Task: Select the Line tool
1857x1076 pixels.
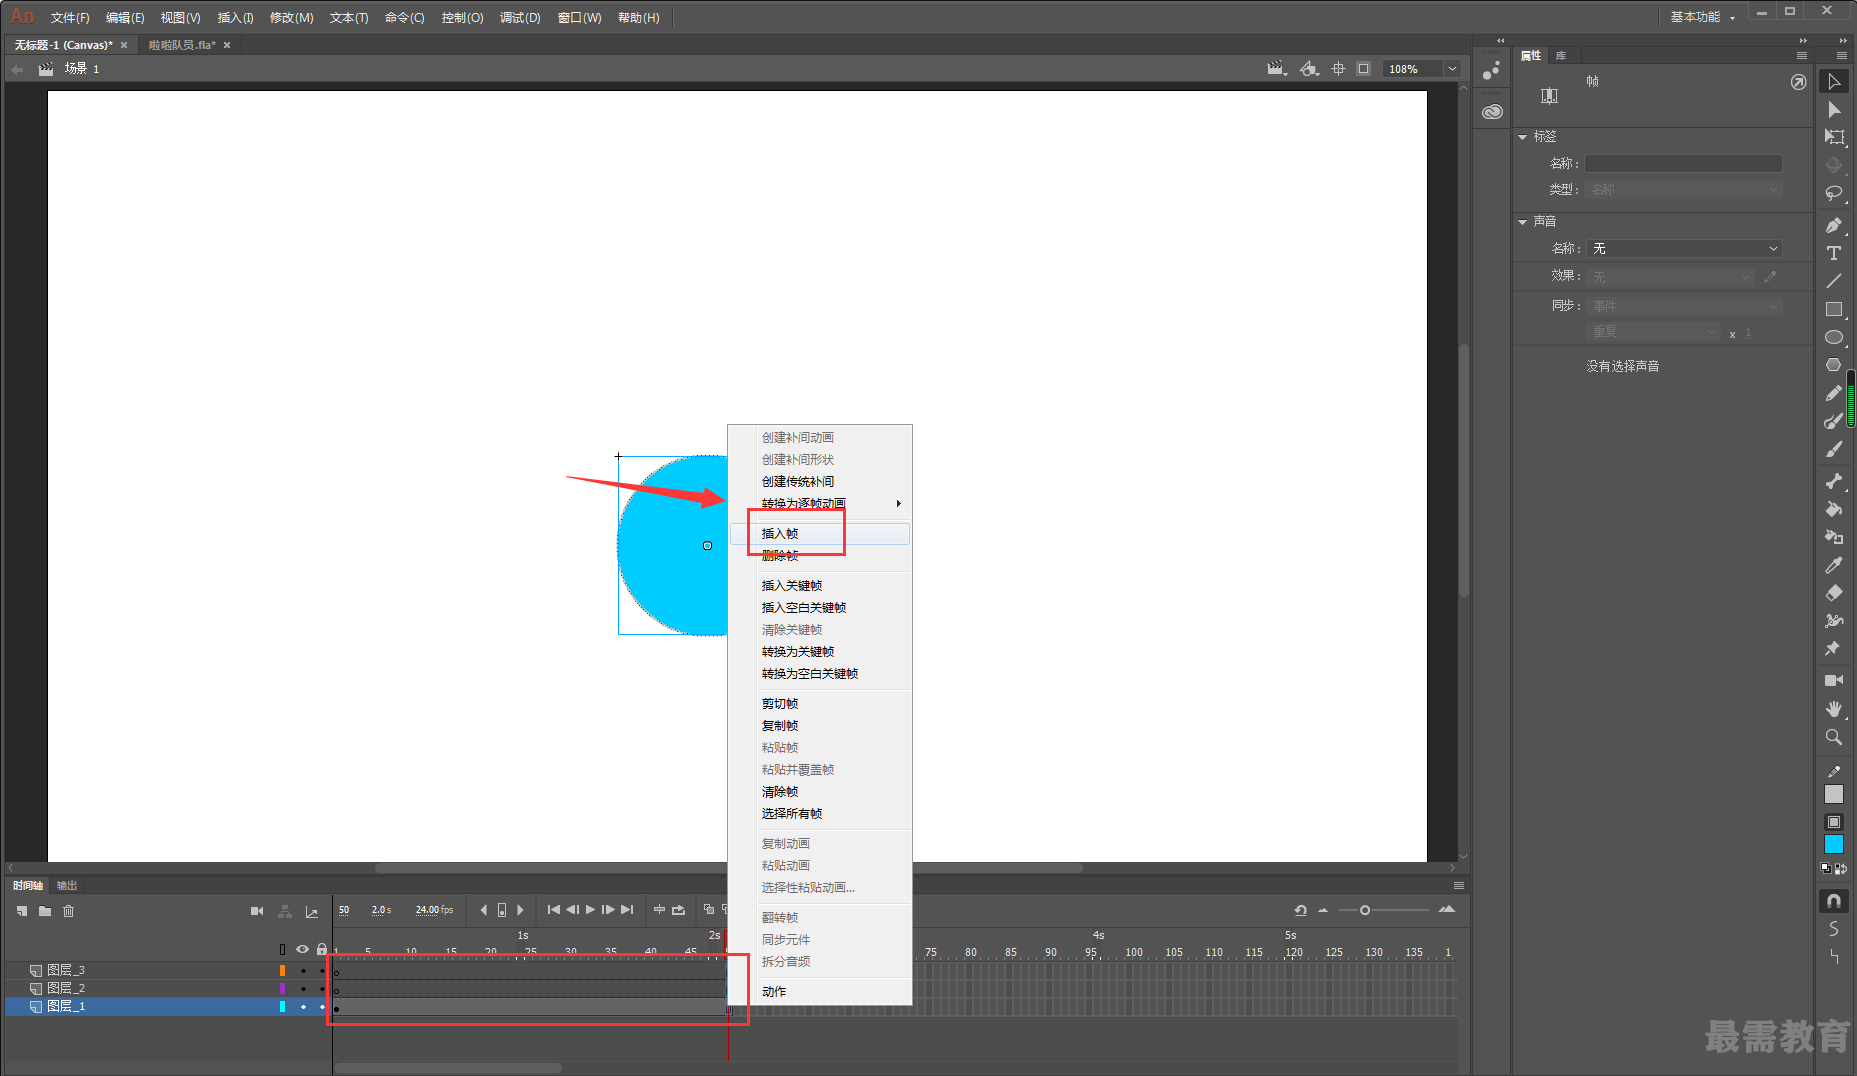Action: [1834, 281]
